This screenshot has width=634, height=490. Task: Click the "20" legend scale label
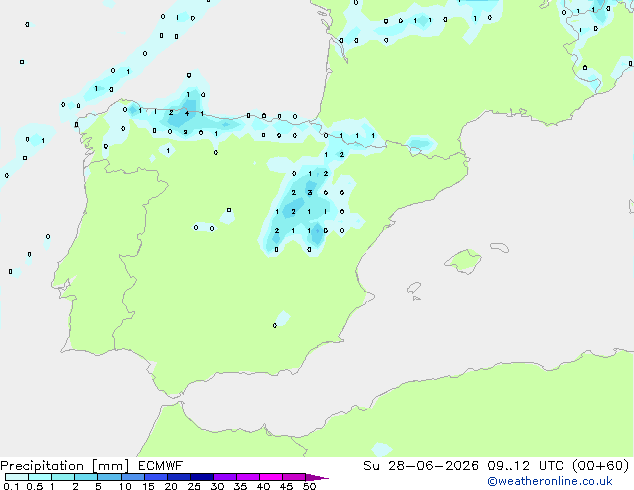pos(171,486)
